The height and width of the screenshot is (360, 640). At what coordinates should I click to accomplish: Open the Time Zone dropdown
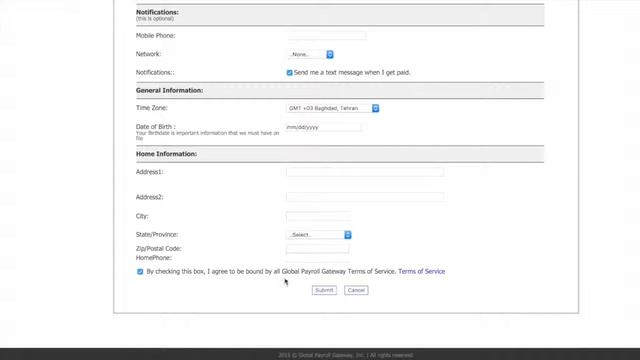333,108
